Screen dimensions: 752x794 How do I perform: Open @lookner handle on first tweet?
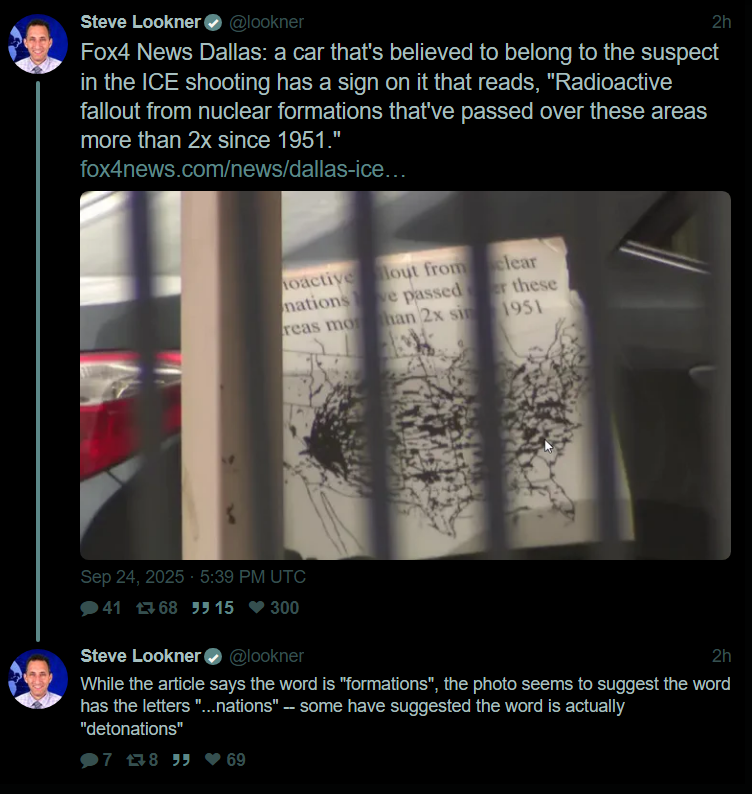[x=266, y=22]
